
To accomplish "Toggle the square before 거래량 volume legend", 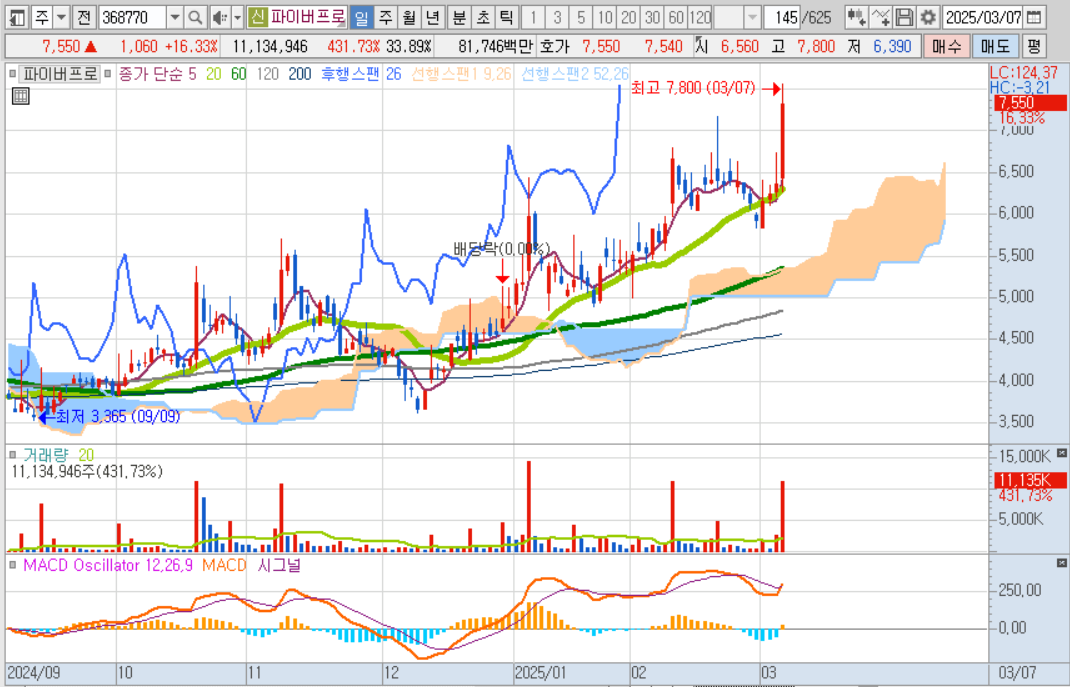I will [x=12, y=454].
